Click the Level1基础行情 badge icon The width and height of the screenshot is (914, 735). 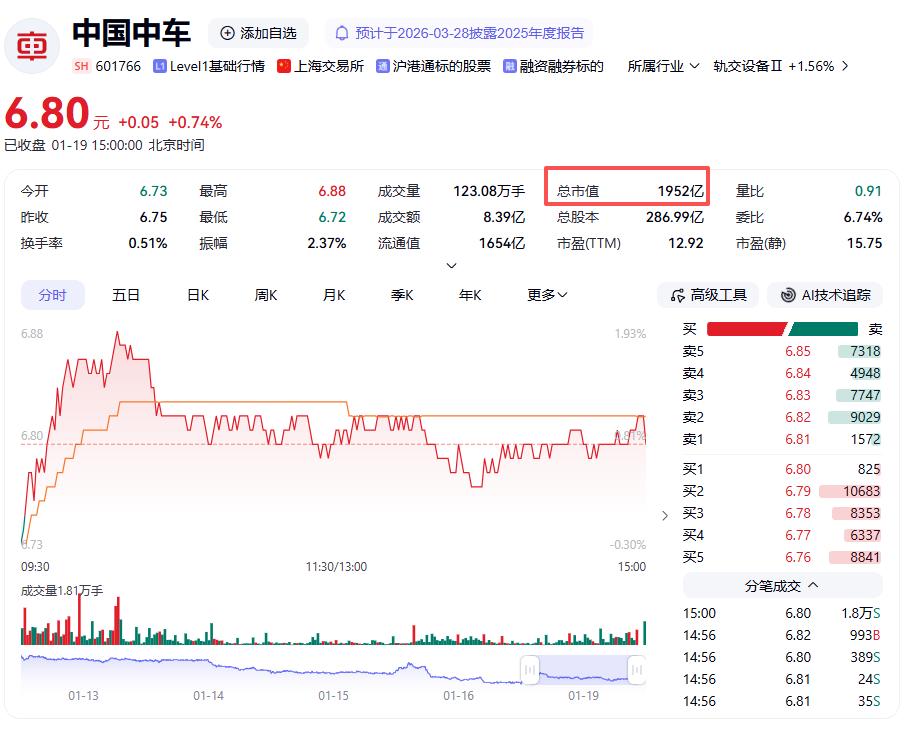click(x=160, y=66)
